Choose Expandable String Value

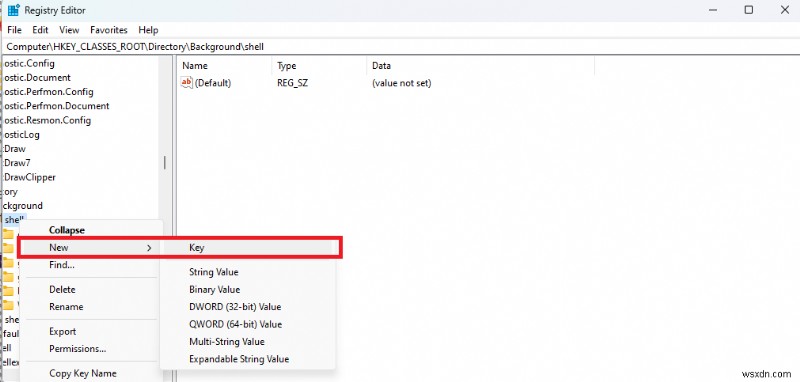[239, 359]
